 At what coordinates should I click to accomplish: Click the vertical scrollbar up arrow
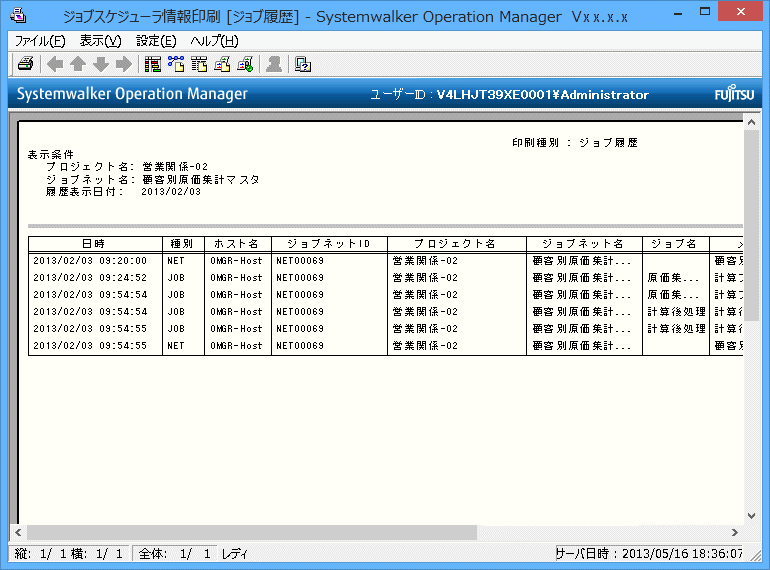click(x=751, y=122)
